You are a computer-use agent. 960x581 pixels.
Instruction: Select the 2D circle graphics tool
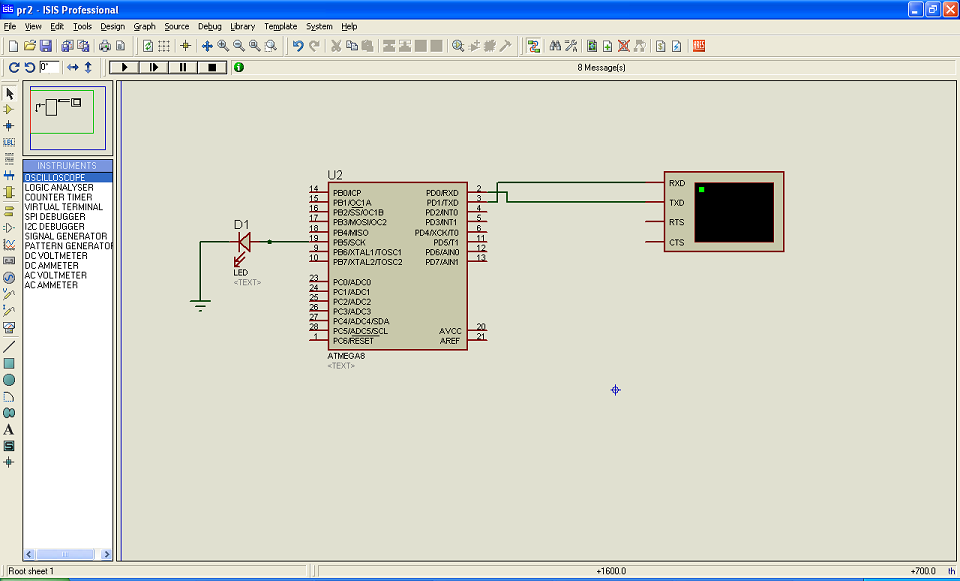pos(9,380)
